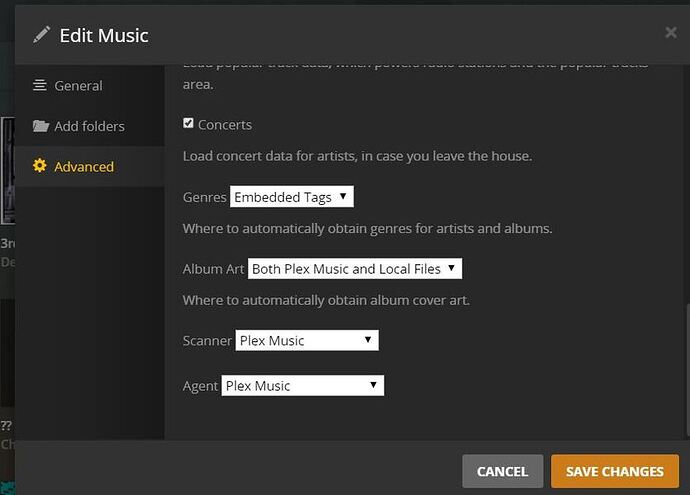Click the Add folders folder icon
This screenshot has height=495, width=690.
click(40, 126)
